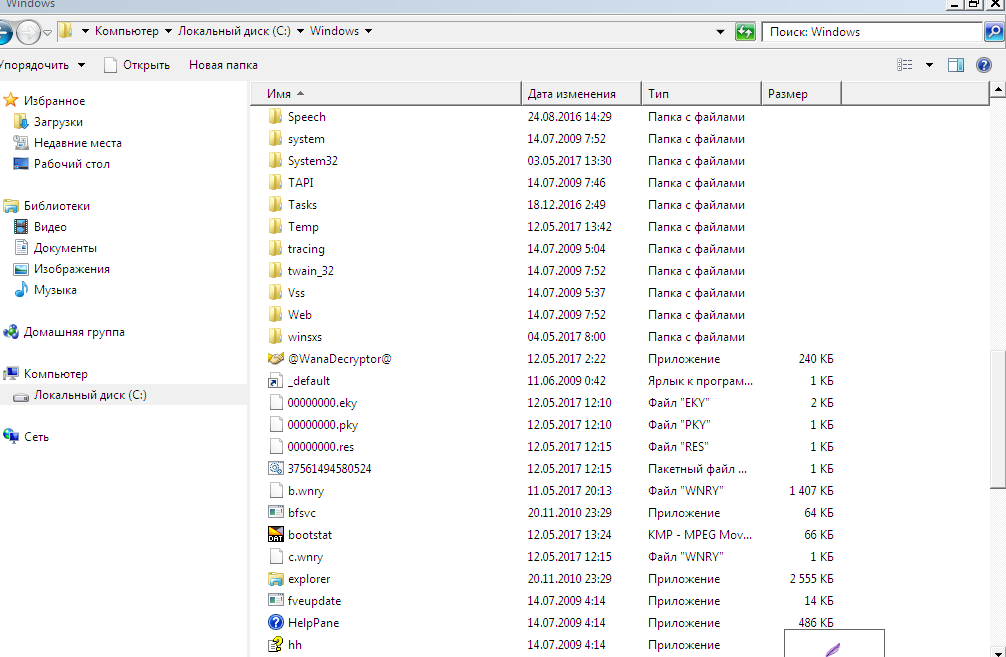Open the help button in the toolbar
Screen dimensions: 1006x657
984,65
